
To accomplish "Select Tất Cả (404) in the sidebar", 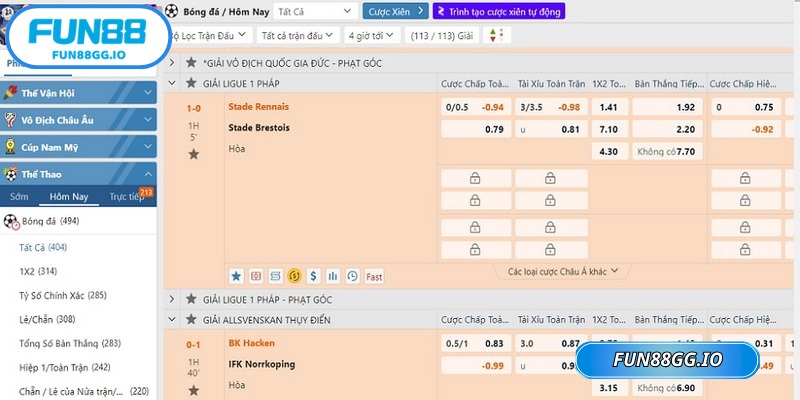I will [x=43, y=247].
